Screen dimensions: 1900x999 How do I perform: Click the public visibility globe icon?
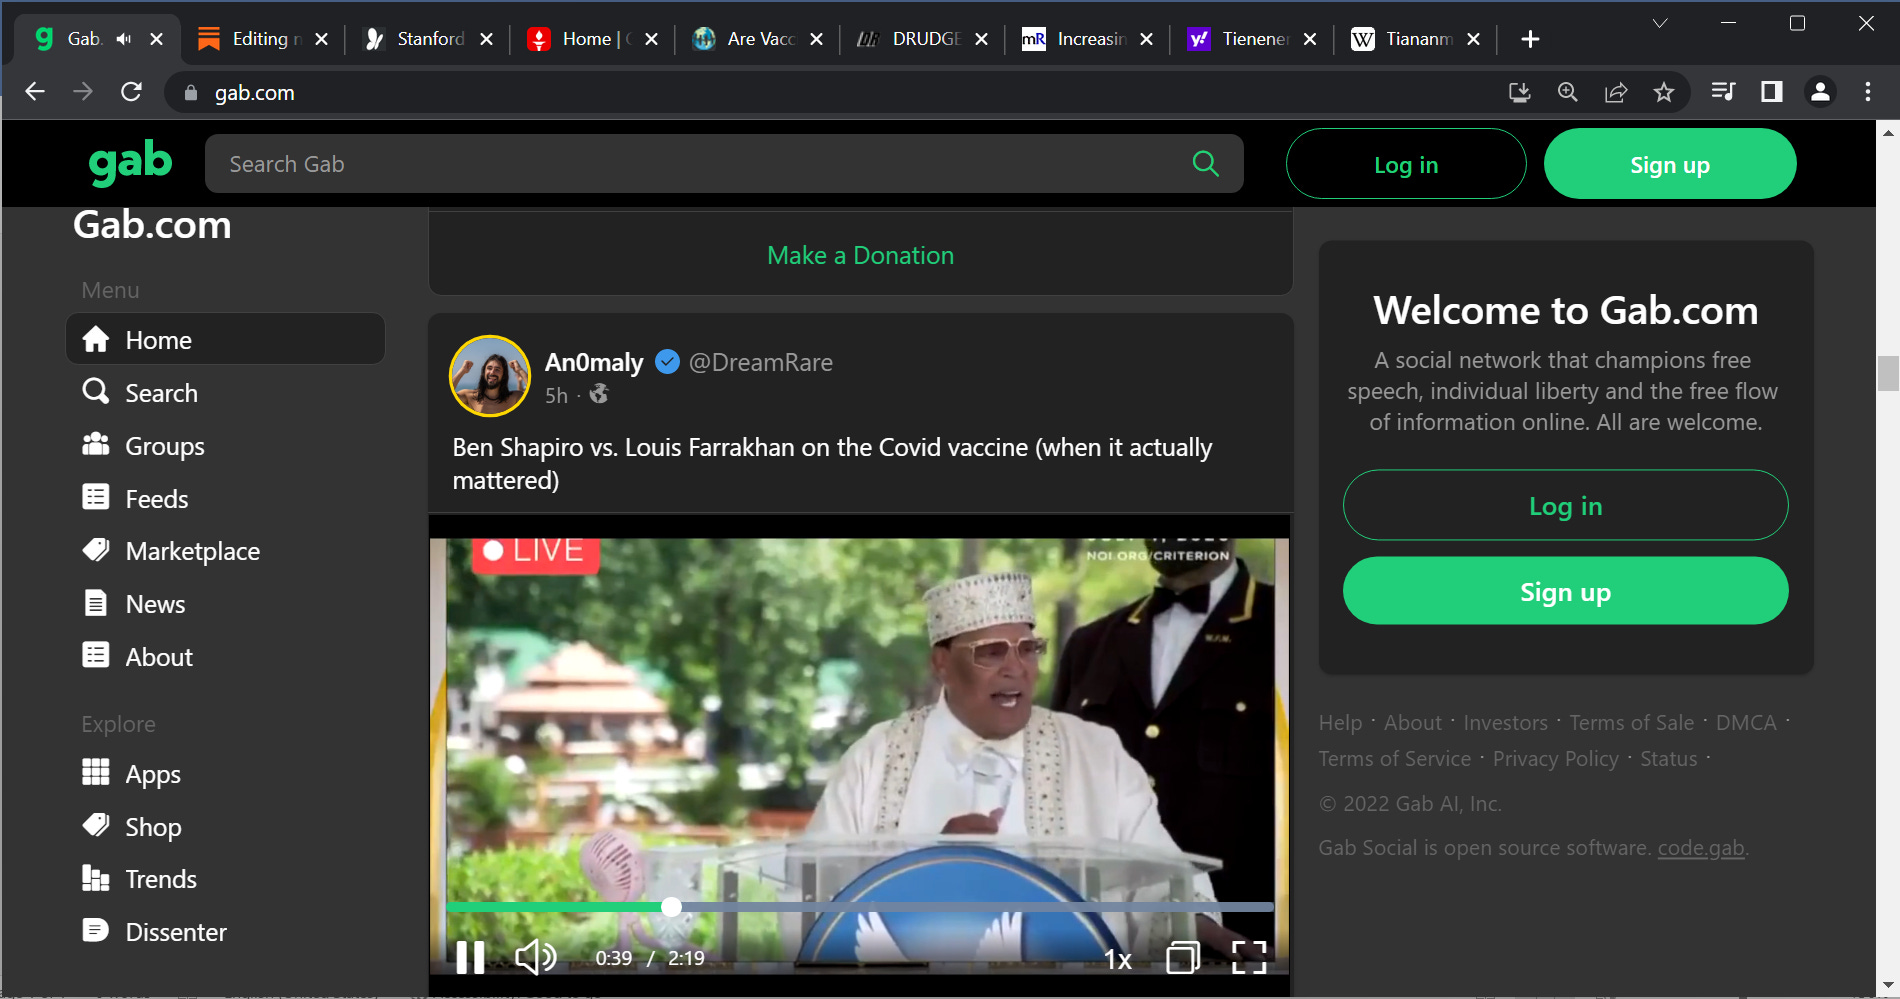pos(599,394)
